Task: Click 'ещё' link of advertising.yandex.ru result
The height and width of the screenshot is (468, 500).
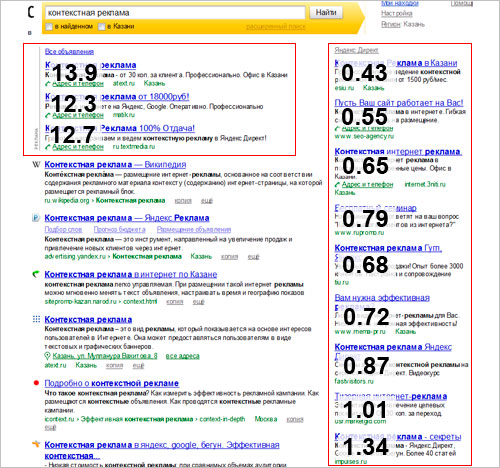Action: pos(253,257)
